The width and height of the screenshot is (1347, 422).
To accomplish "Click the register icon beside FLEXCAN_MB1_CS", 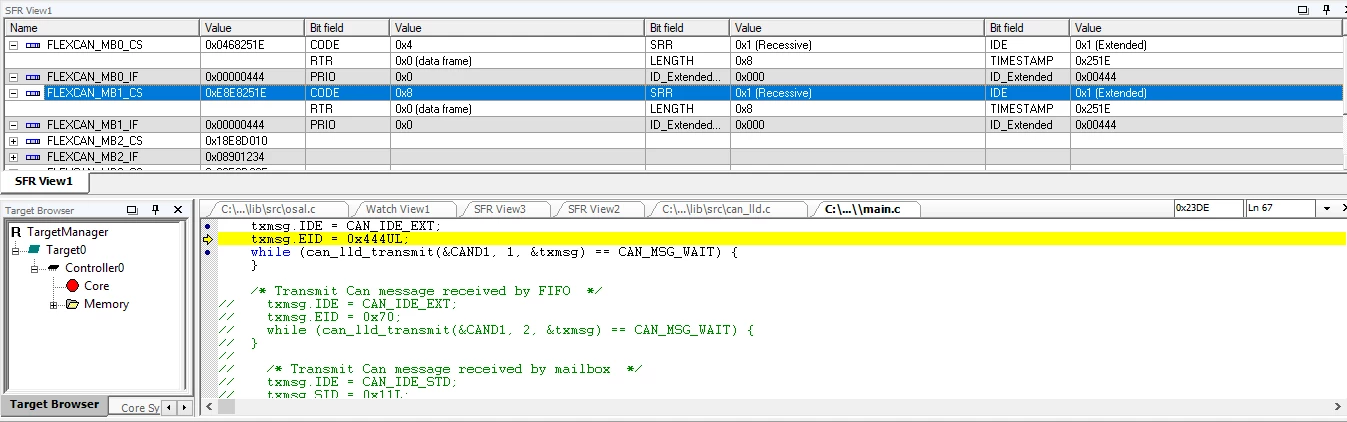I will [33, 93].
